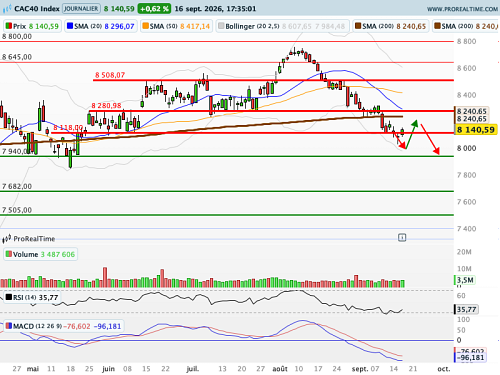Click the 8 118,00 level label
Screen dimensions: 500x375
(x=68, y=128)
